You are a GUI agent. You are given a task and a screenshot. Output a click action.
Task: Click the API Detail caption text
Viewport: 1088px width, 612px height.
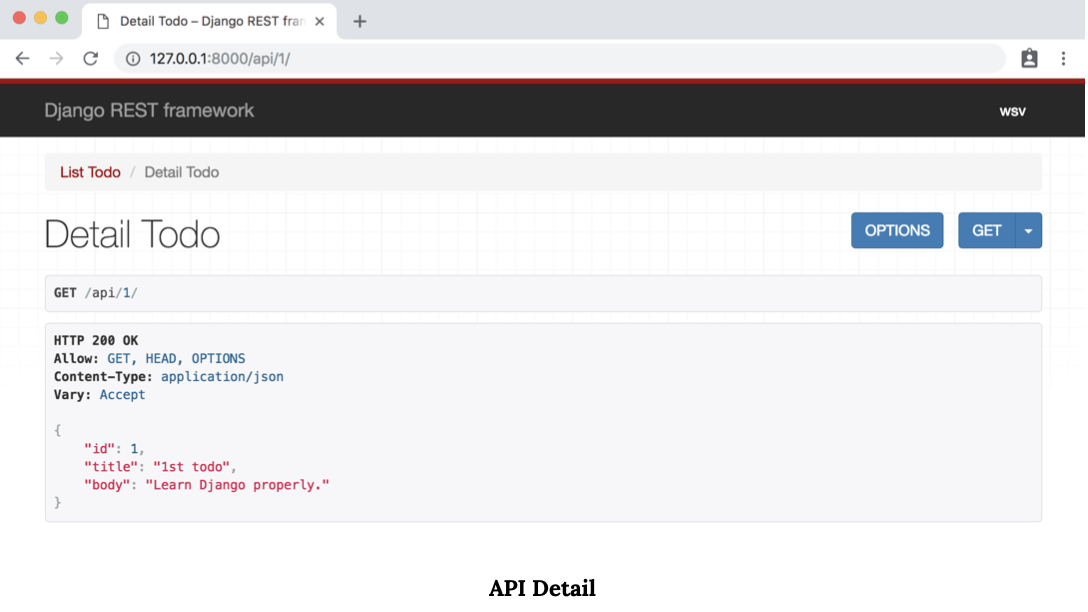tap(542, 588)
